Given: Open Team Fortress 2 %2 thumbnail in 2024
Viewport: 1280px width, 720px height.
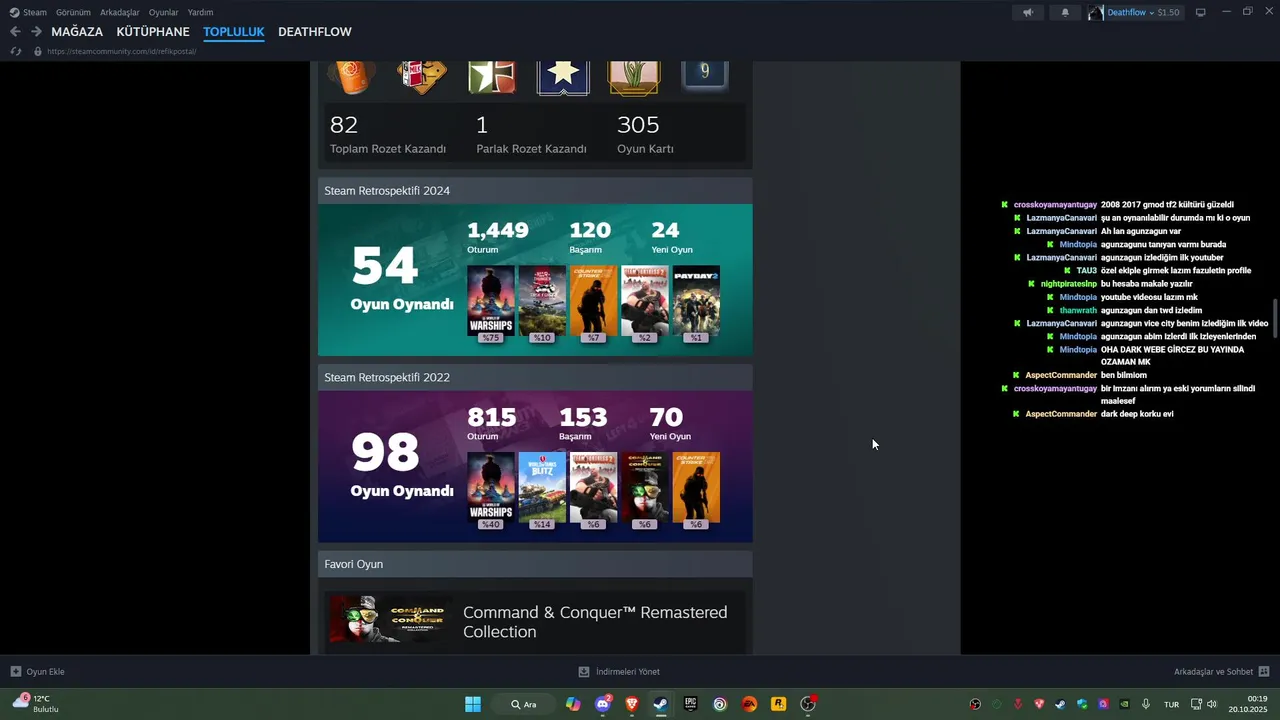Looking at the screenshot, I should click(x=645, y=301).
